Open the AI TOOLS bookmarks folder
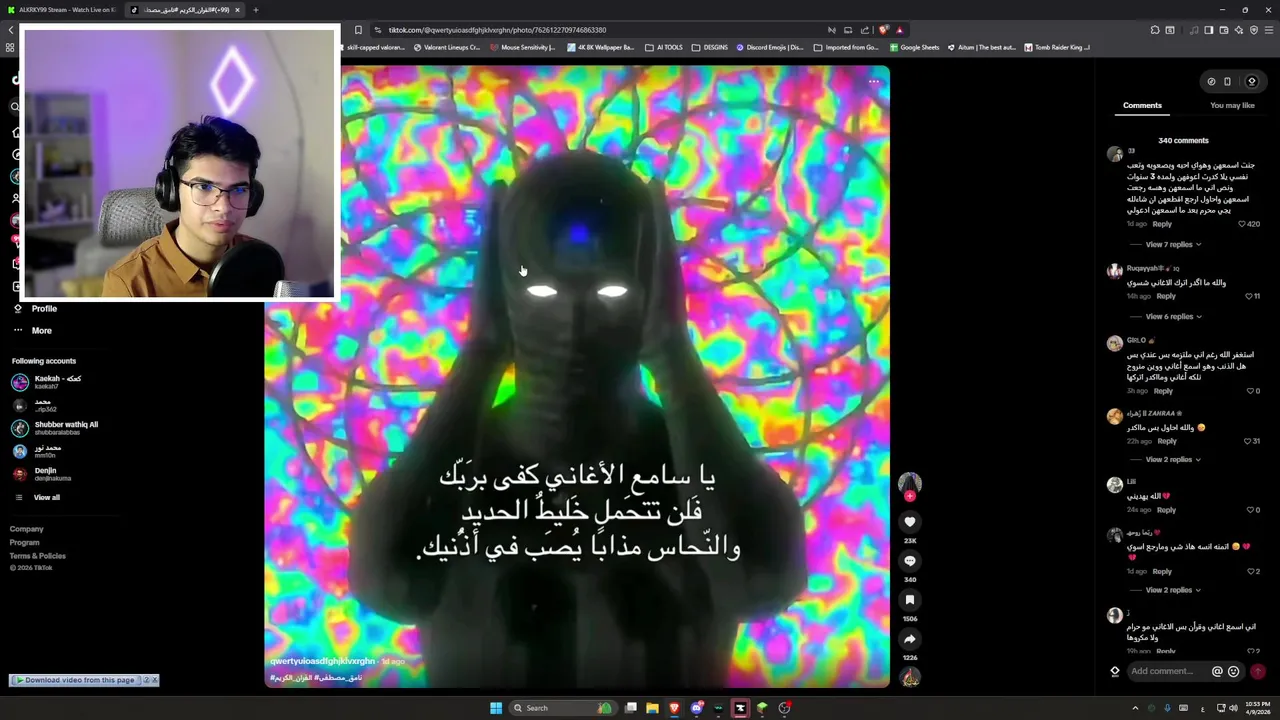1280x720 pixels. coord(664,47)
